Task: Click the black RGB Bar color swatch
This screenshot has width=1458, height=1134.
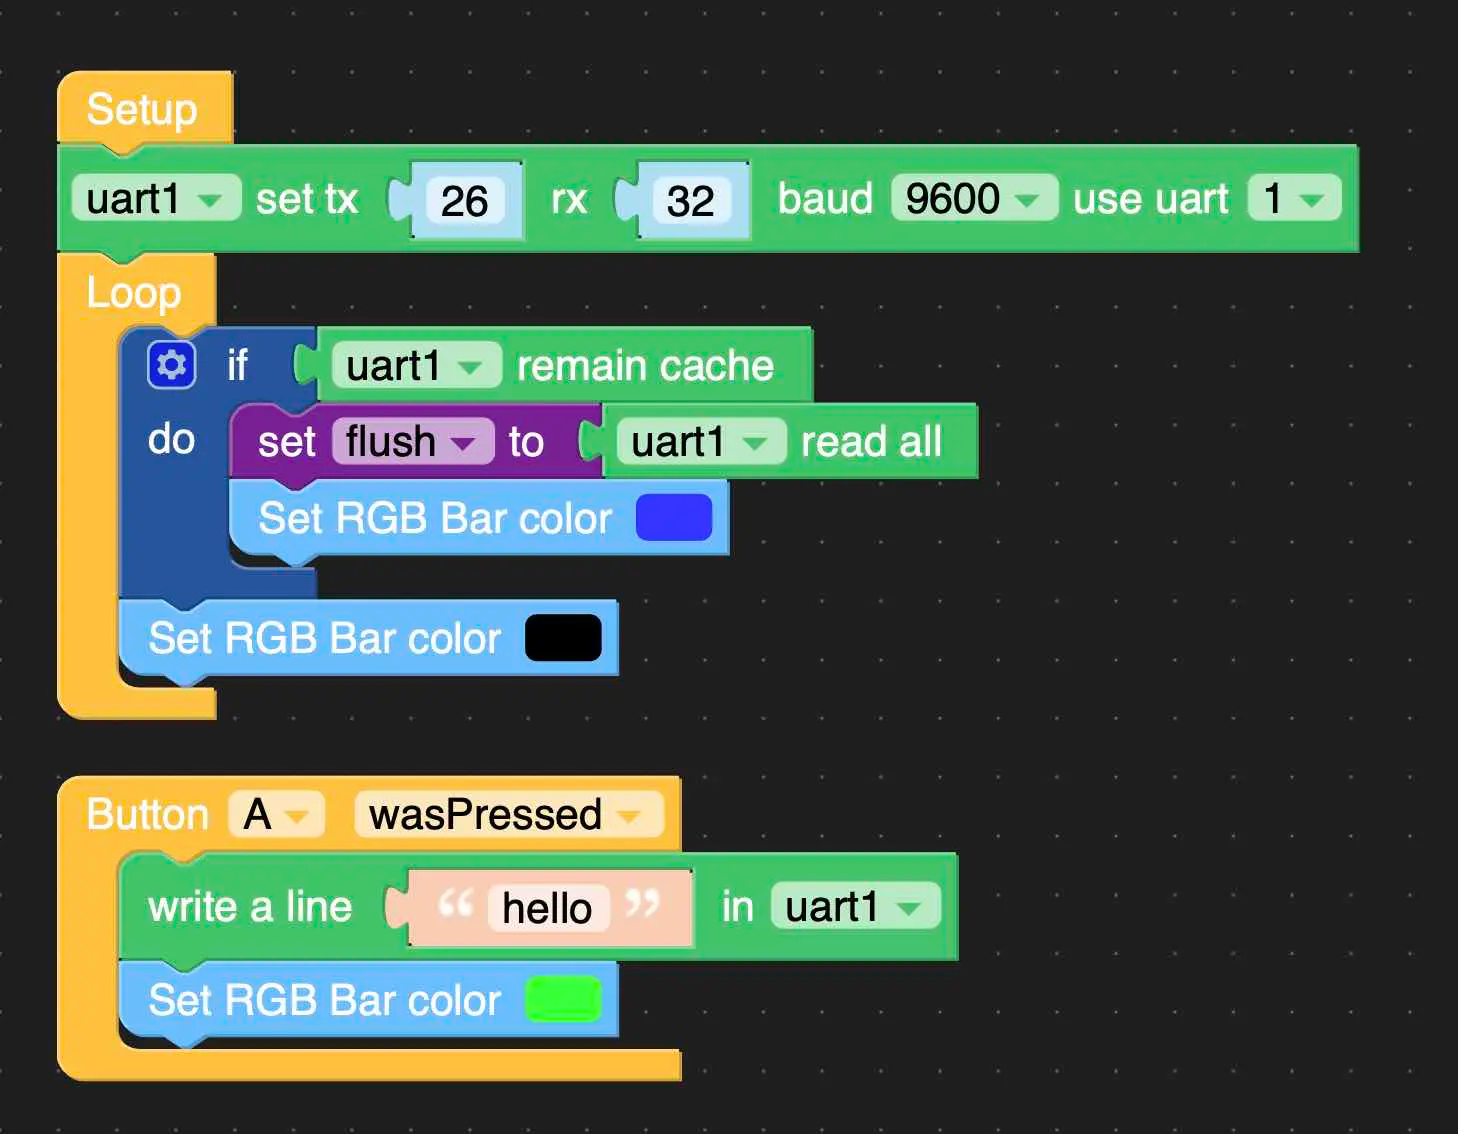Action: [563, 638]
